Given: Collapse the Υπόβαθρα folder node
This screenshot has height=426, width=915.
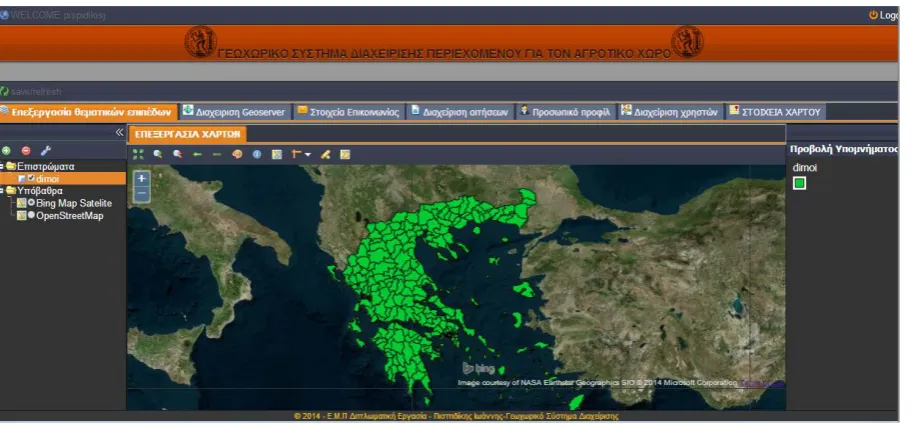Looking at the screenshot, I should pos(2,191).
